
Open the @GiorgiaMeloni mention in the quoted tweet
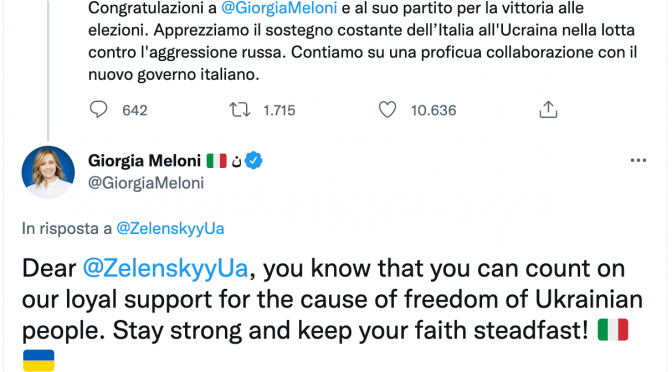pos(279,8)
